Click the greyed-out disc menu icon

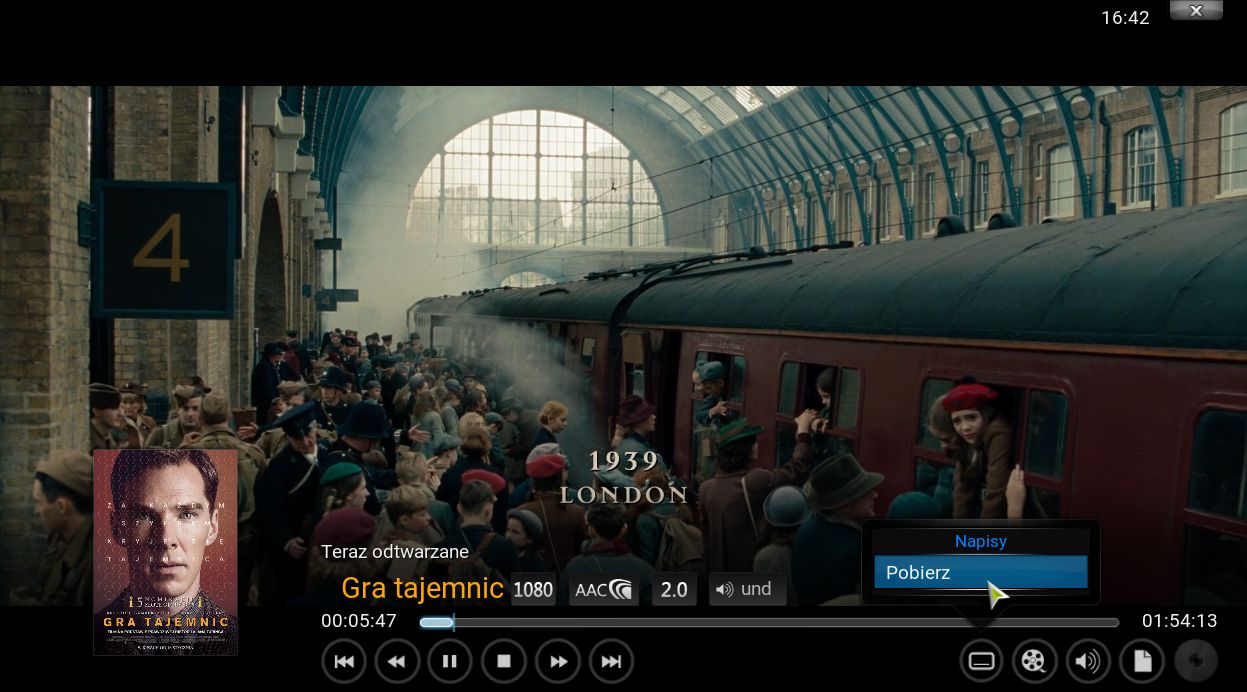[x=1195, y=661]
